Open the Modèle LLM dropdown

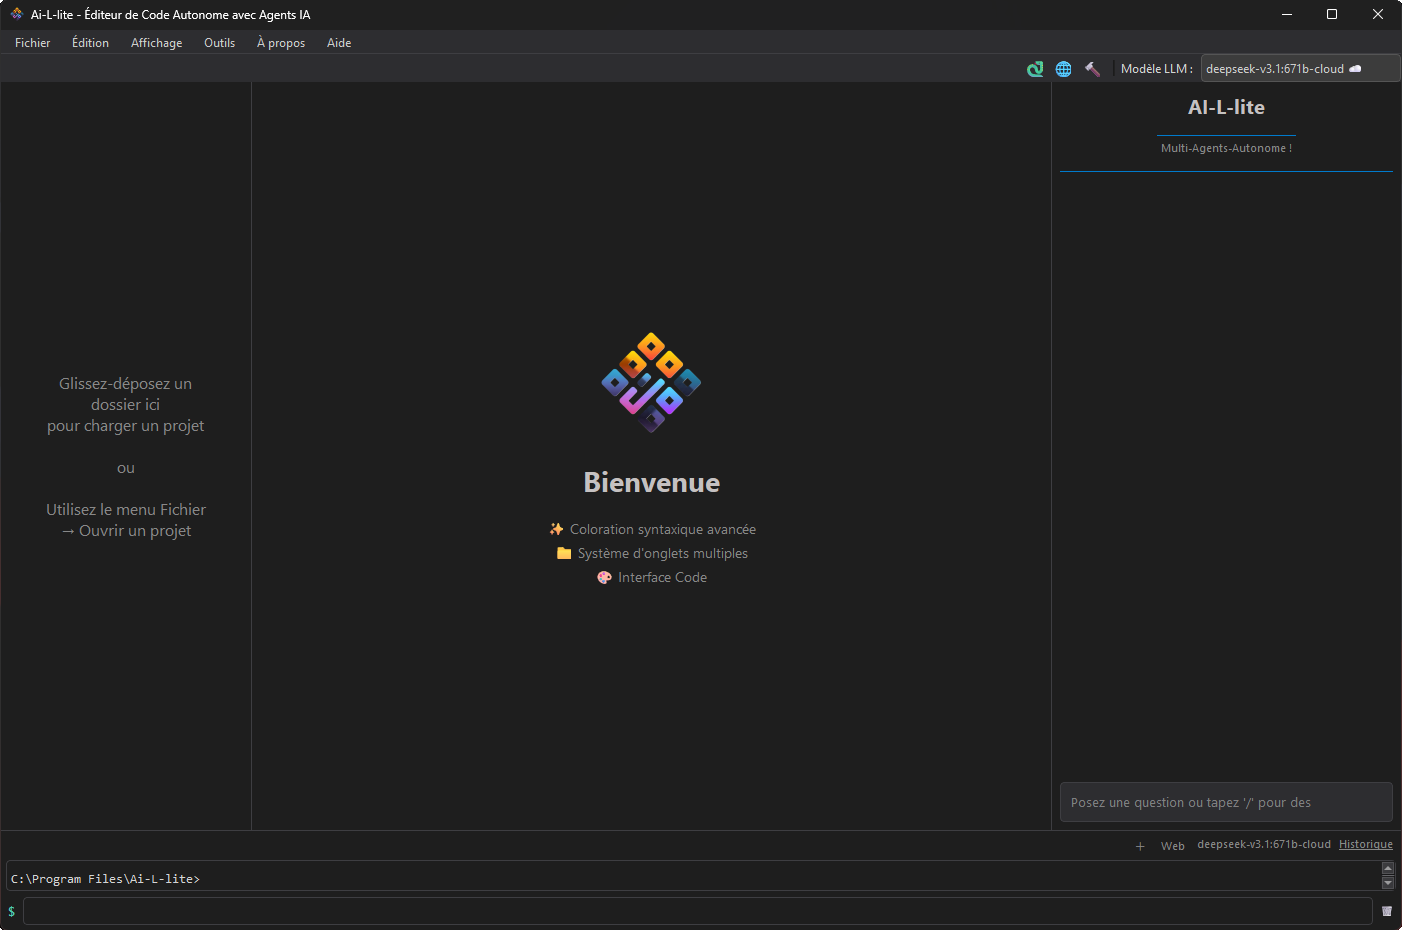[x=1298, y=69]
